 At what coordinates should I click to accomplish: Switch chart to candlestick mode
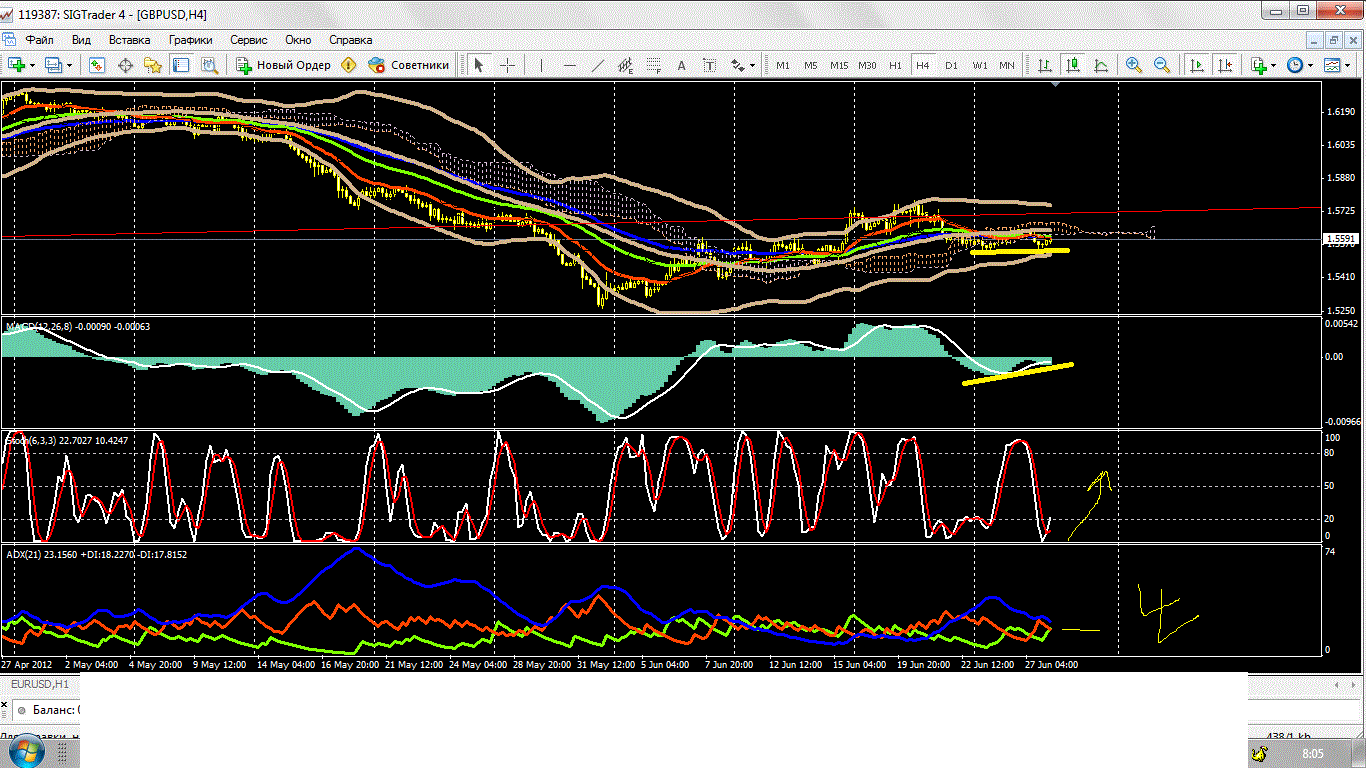pos(1073,65)
